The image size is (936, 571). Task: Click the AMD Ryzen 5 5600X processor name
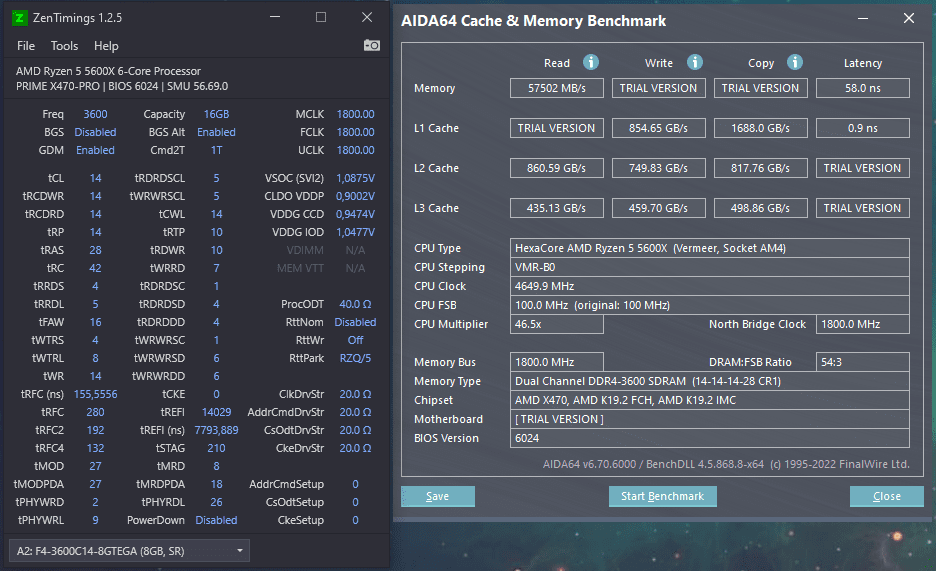coord(108,71)
